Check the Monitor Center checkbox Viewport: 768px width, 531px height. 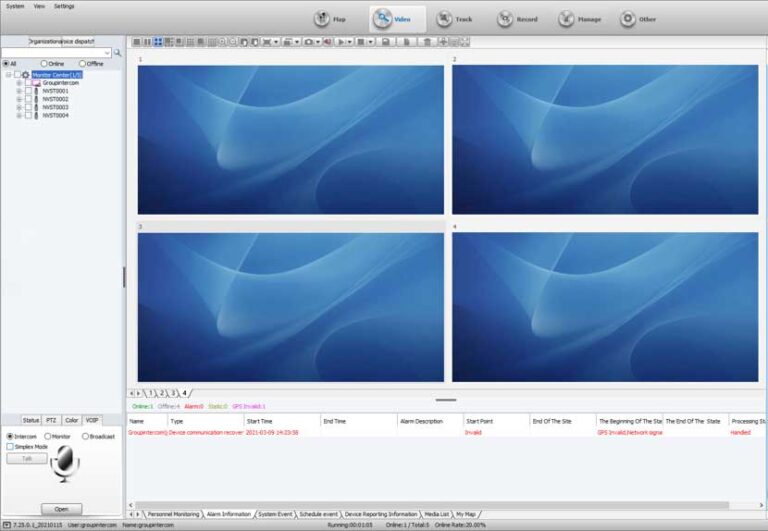click(17, 75)
